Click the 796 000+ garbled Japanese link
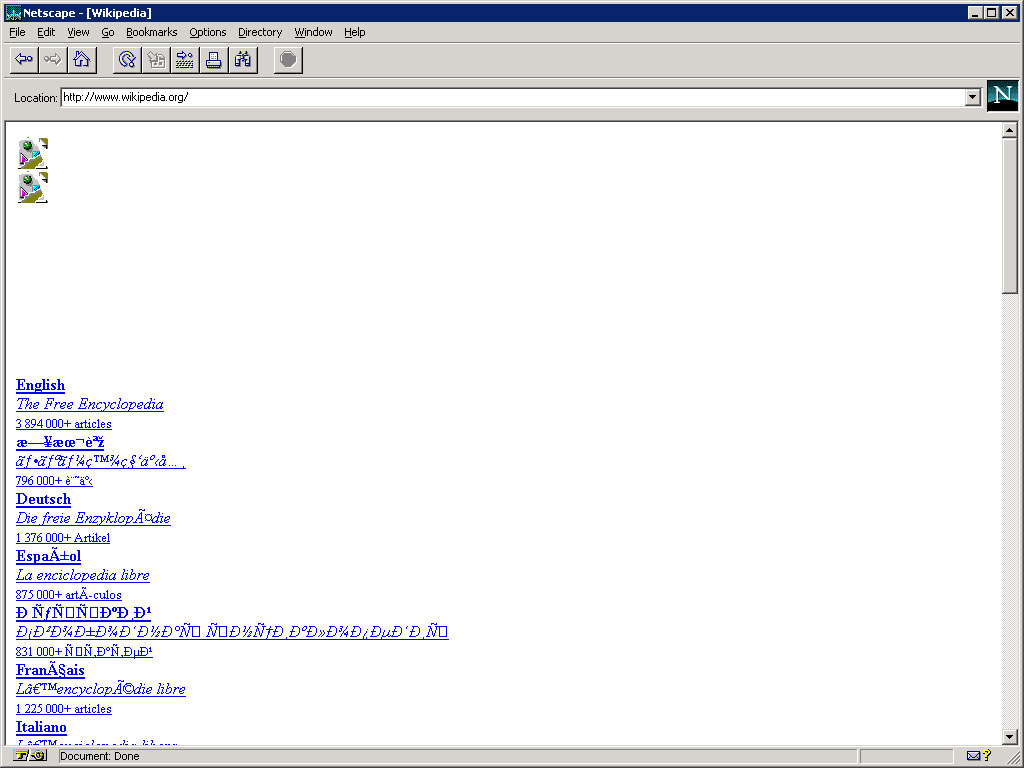This screenshot has height=768, width=1024. pyautogui.click(x=54, y=481)
